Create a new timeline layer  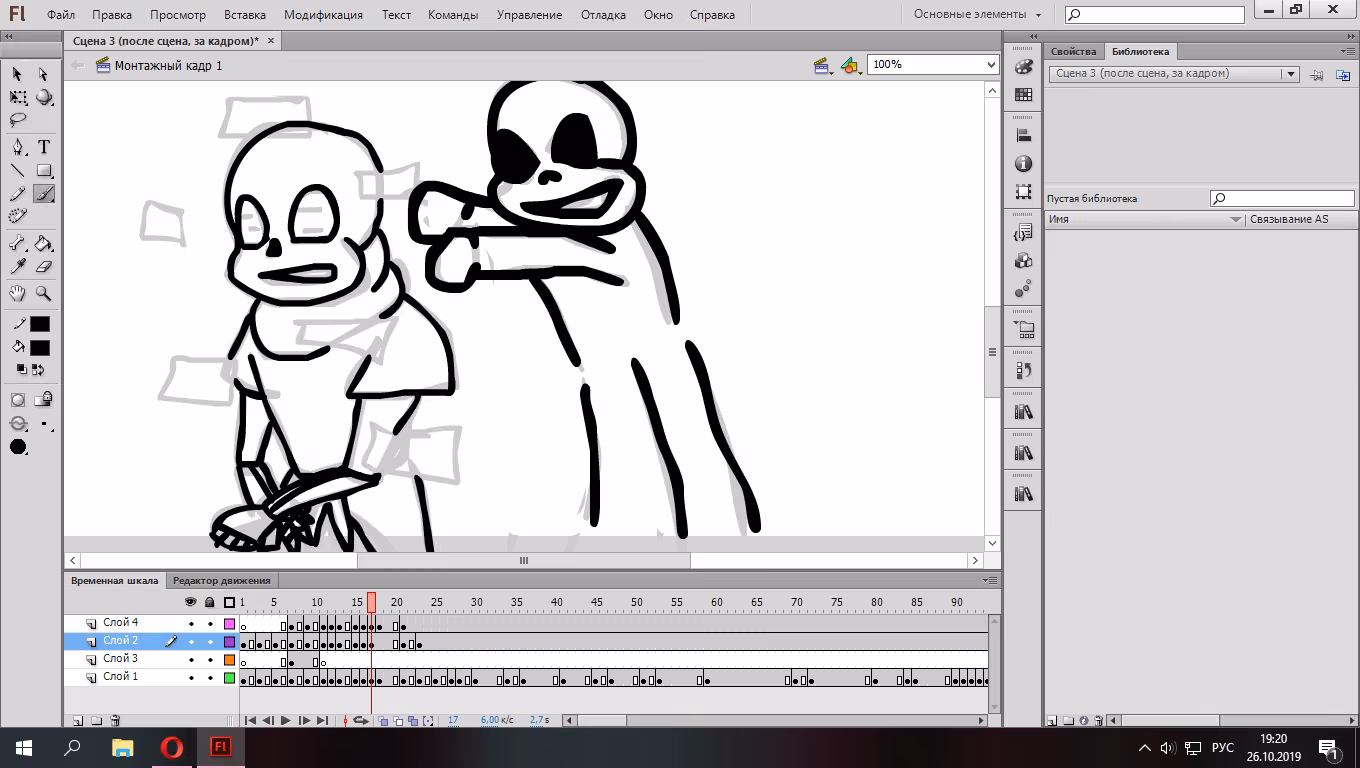(77, 720)
